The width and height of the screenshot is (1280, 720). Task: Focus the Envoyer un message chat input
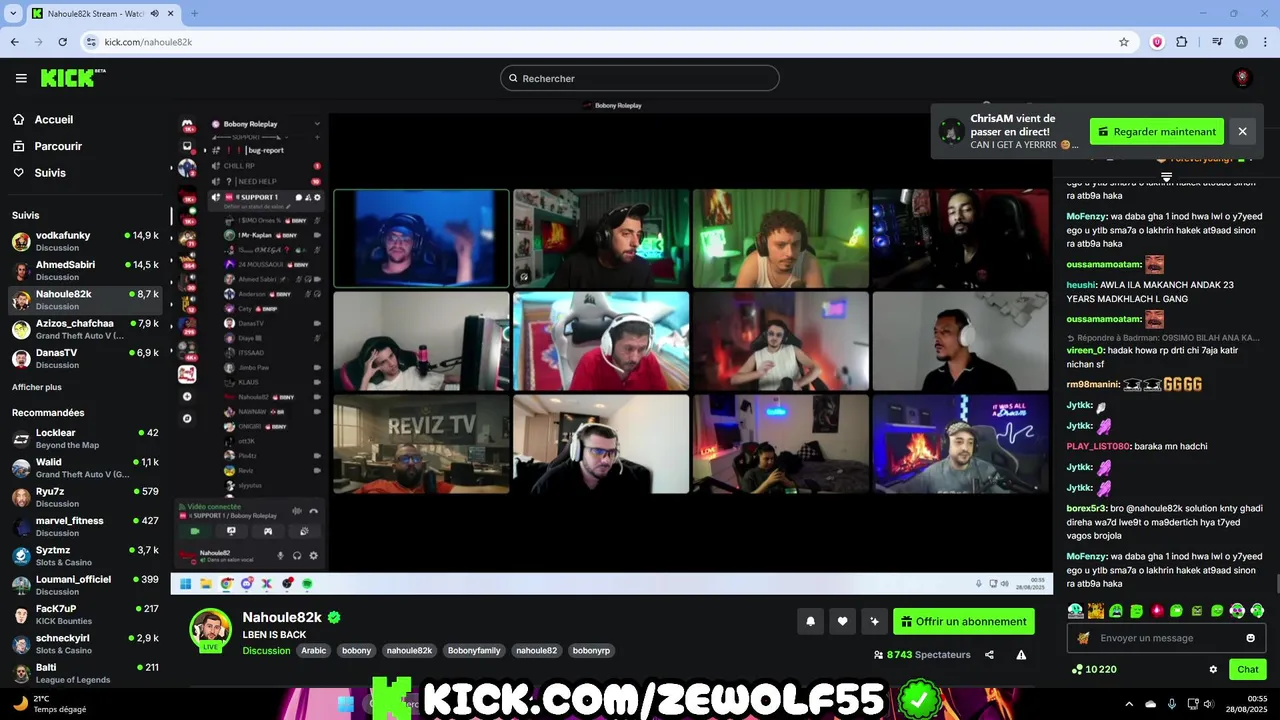(x=1166, y=638)
